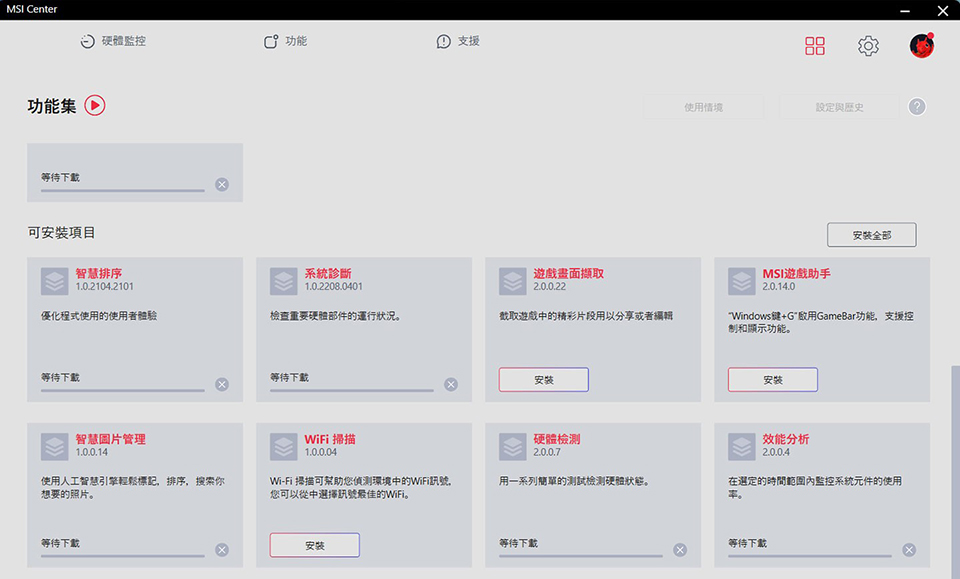
Task: Install the MSI遊戲助手 feature
Action: point(773,379)
